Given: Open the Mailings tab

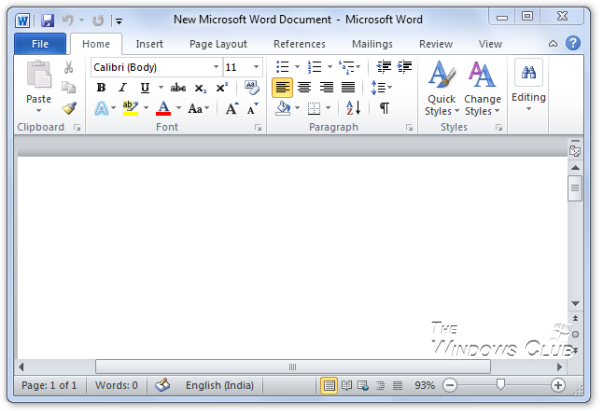Looking at the screenshot, I should pyautogui.click(x=372, y=44).
